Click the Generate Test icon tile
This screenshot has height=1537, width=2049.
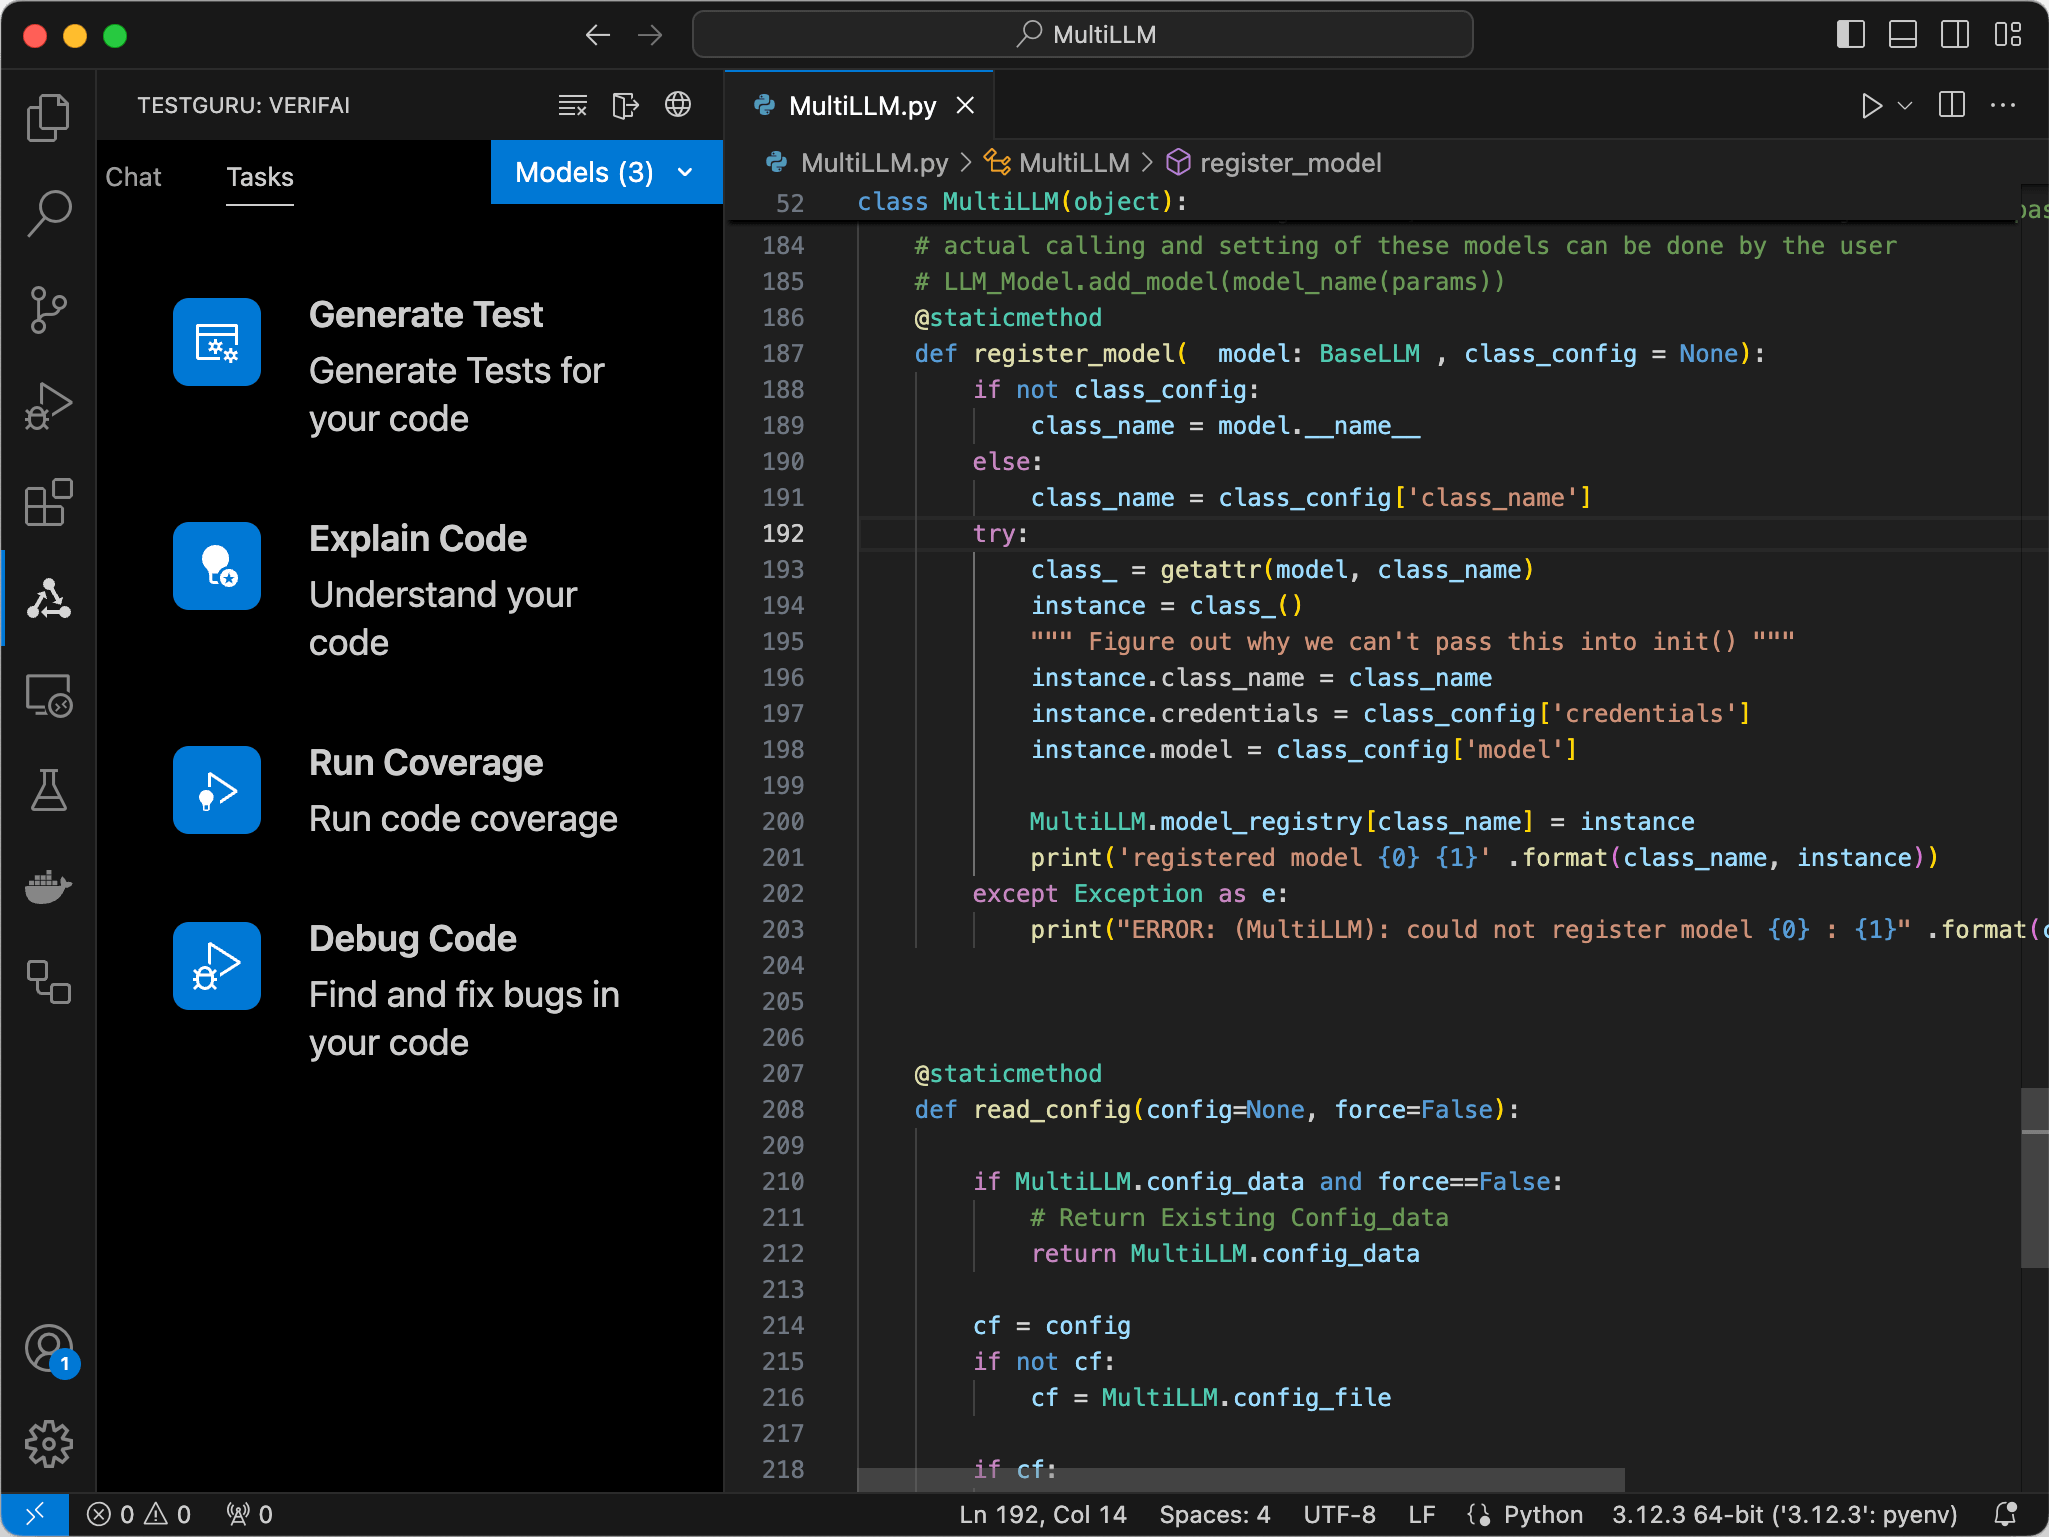(217, 342)
